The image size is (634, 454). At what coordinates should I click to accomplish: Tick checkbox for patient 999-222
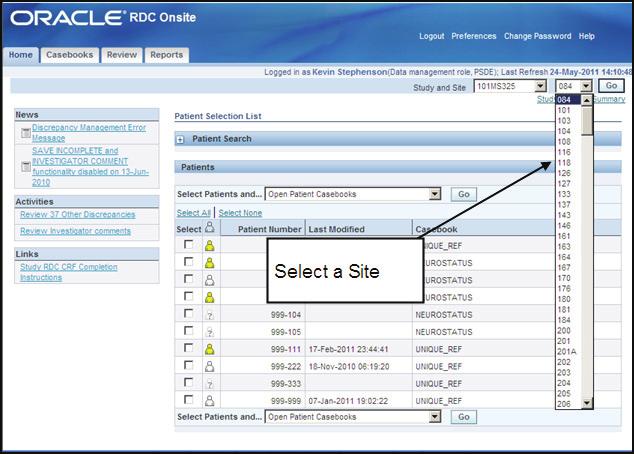click(188, 365)
